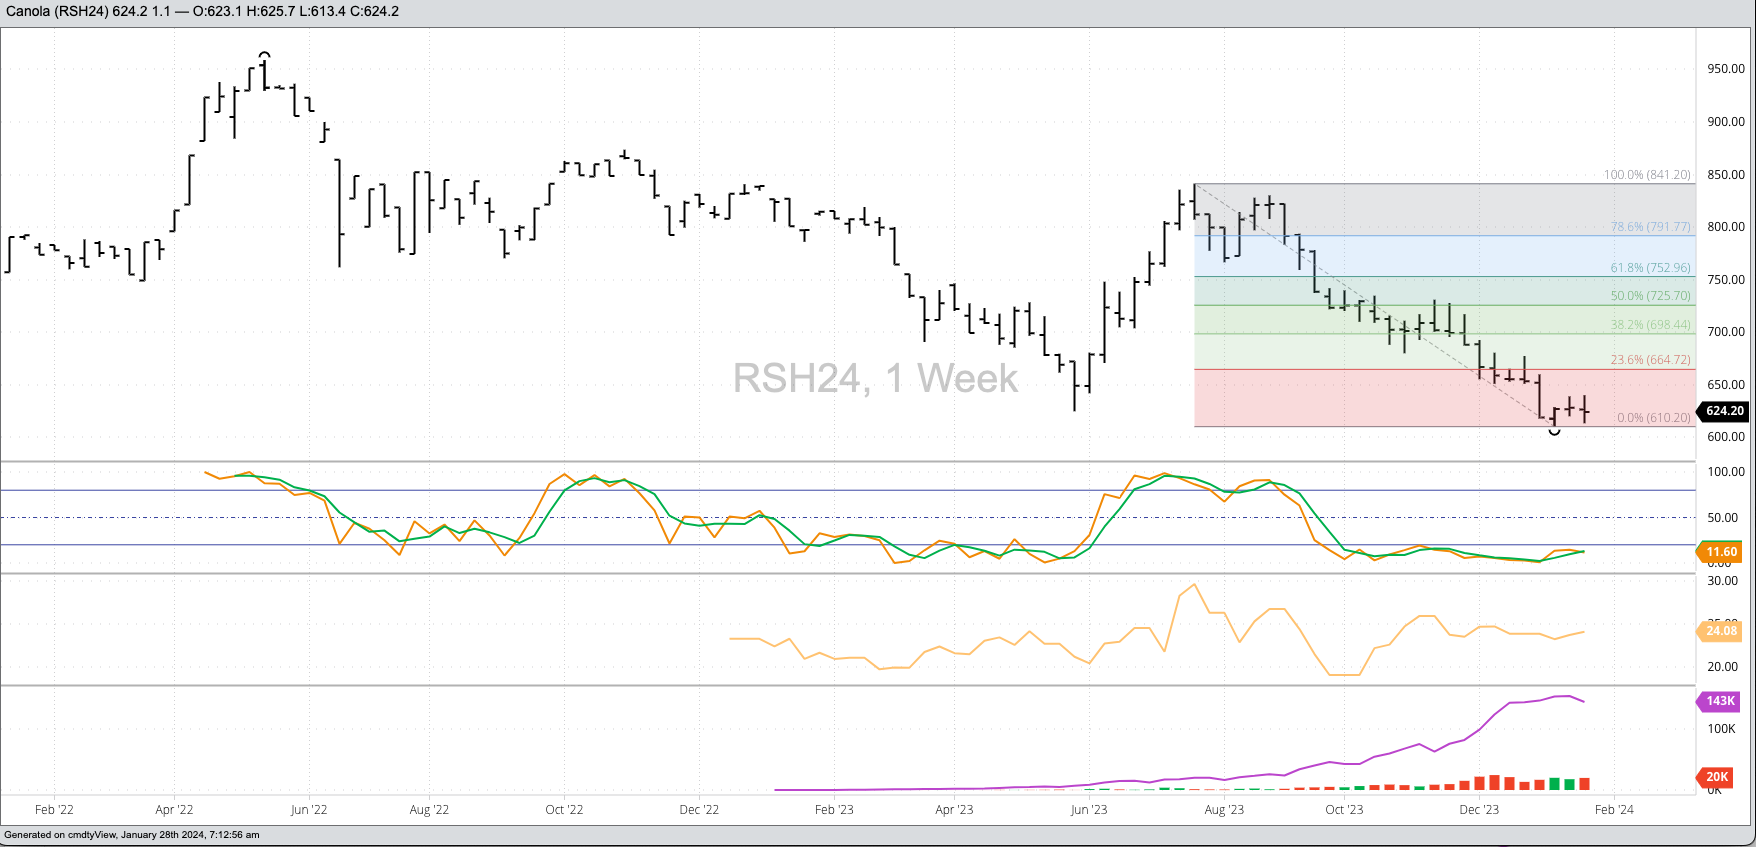Select the light orange 24.08 indicator tag

click(x=1720, y=631)
